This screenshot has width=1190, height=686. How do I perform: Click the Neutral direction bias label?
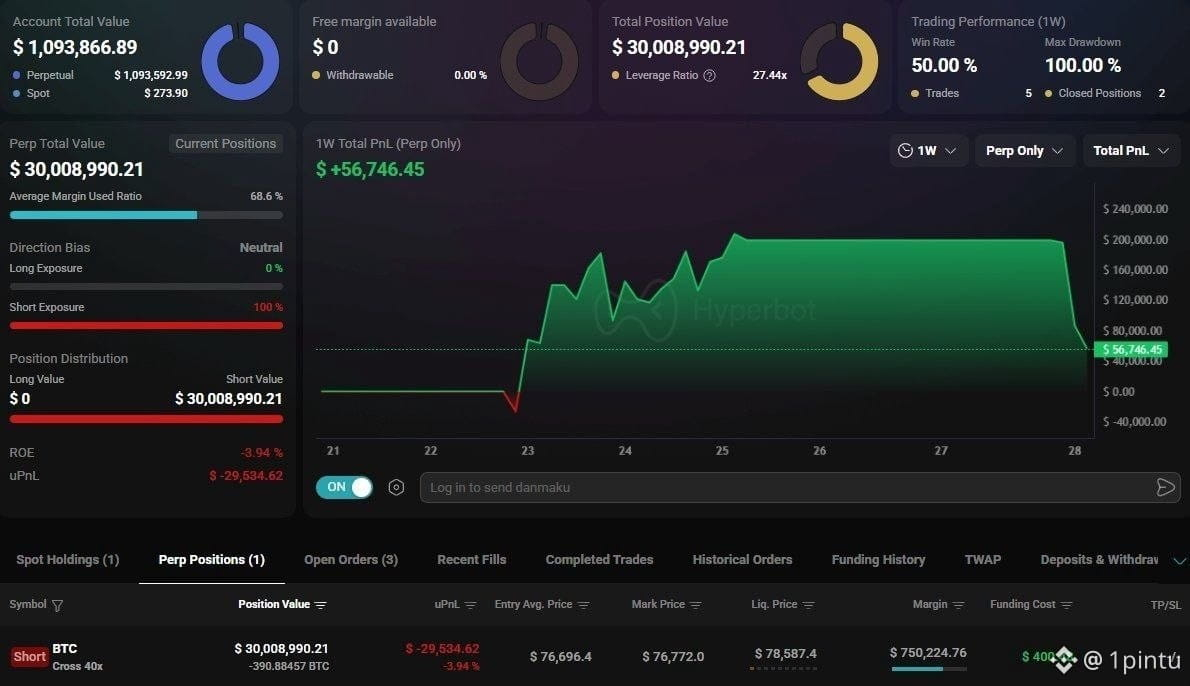261,247
